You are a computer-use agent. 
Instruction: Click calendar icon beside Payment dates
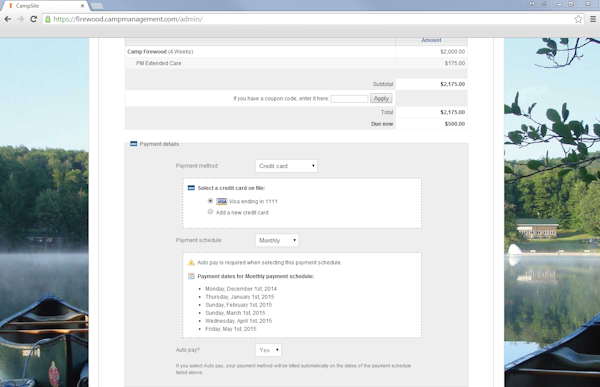pos(191,276)
